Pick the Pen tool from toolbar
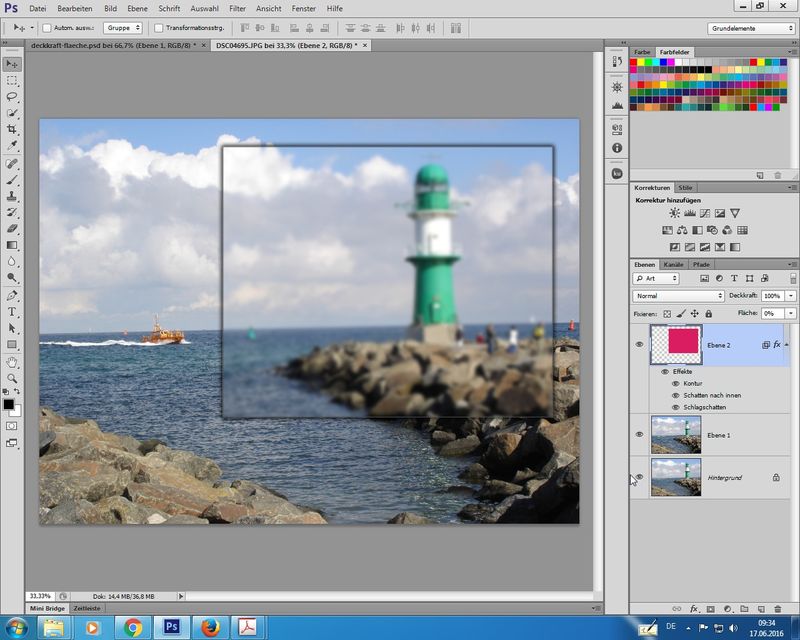The width and height of the screenshot is (800, 640). (12, 296)
